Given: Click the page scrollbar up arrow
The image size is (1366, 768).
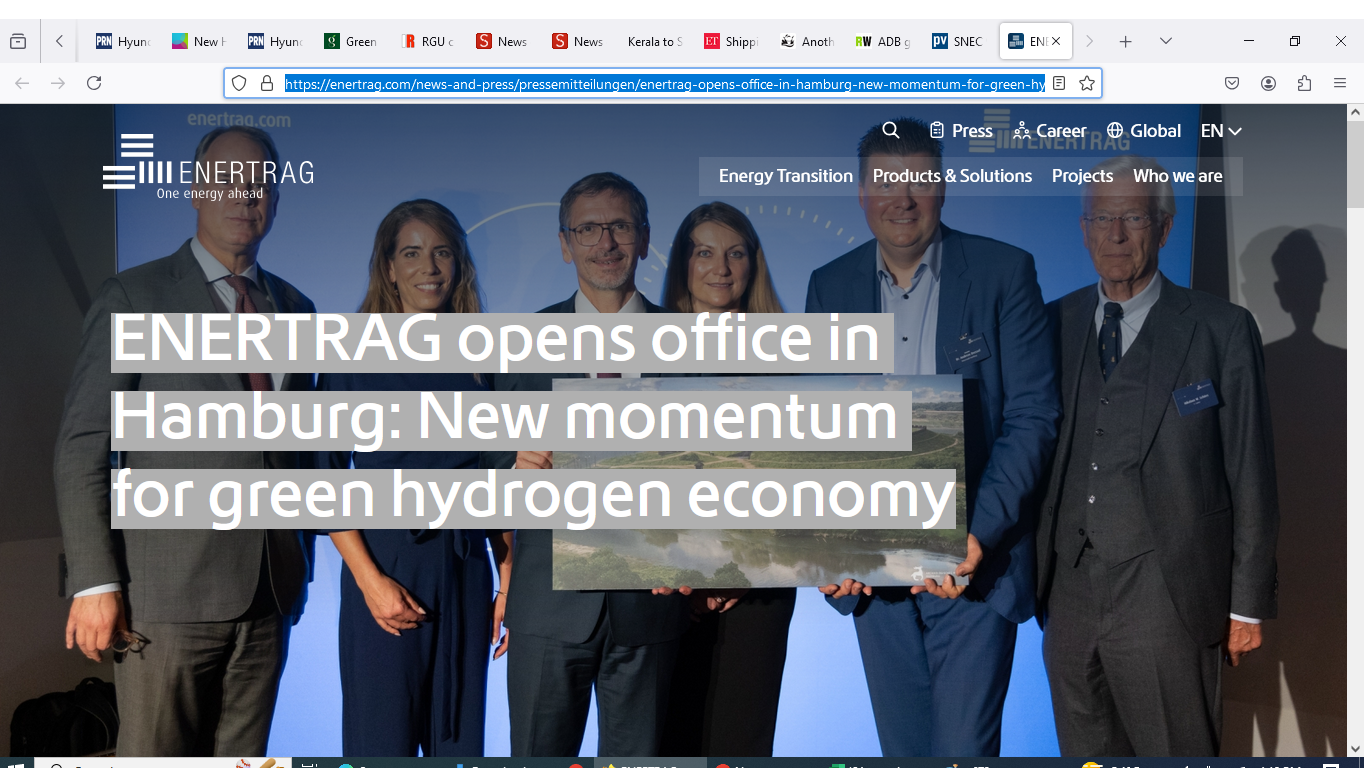Looking at the screenshot, I should pos(1356,112).
